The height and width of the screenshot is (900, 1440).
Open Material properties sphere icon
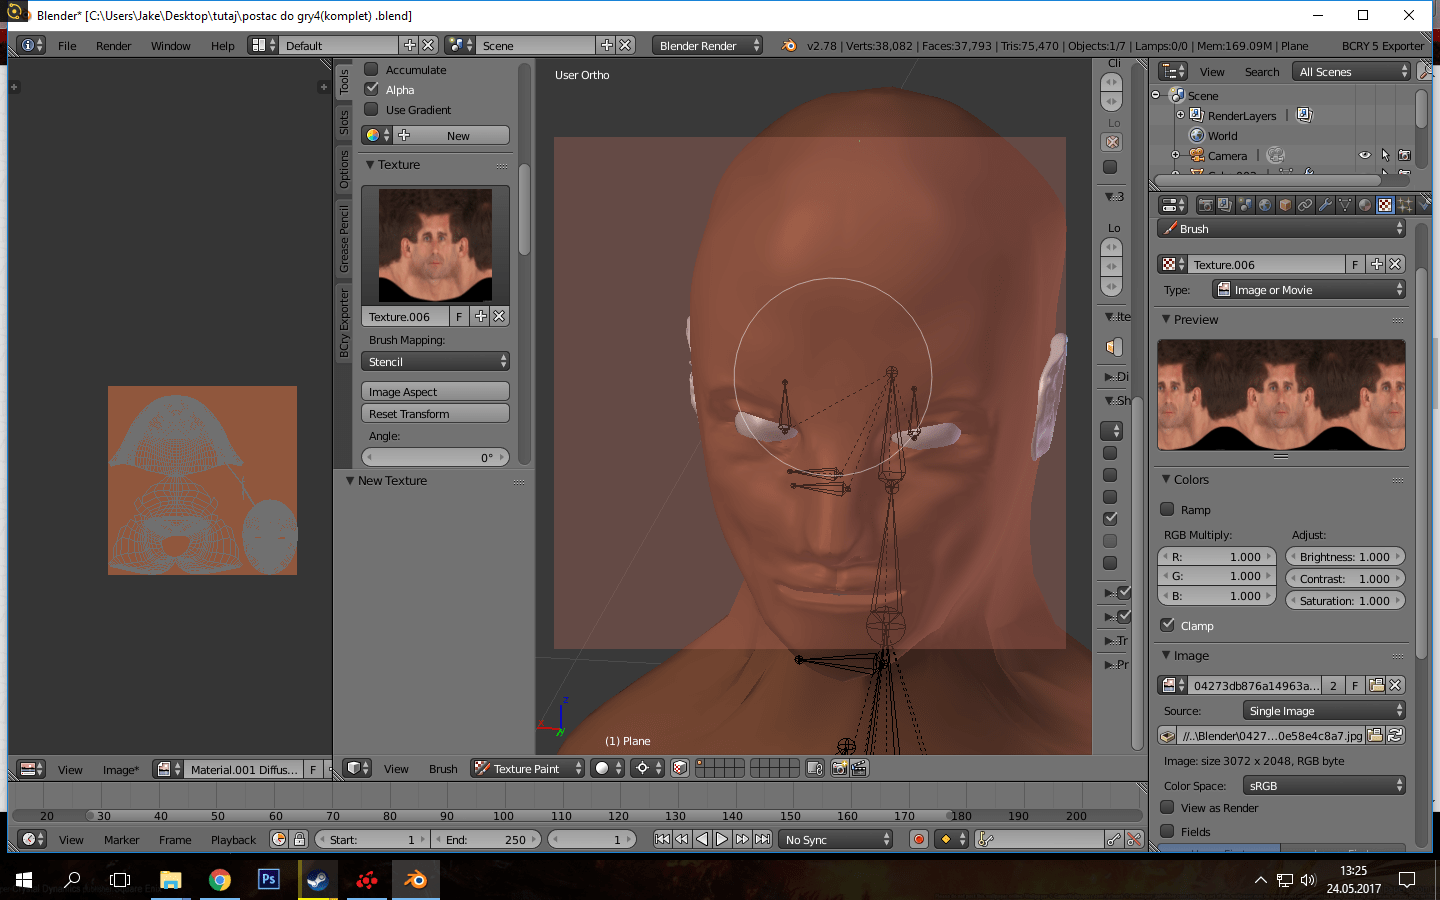click(x=1365, y=204)
